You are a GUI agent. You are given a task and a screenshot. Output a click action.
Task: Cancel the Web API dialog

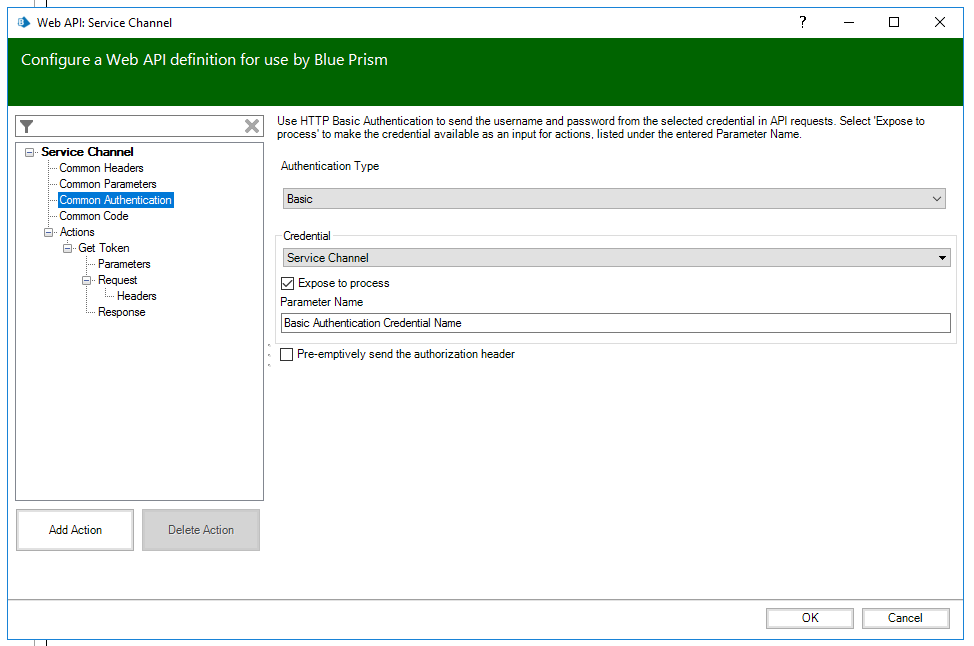[x=905, y=618]
